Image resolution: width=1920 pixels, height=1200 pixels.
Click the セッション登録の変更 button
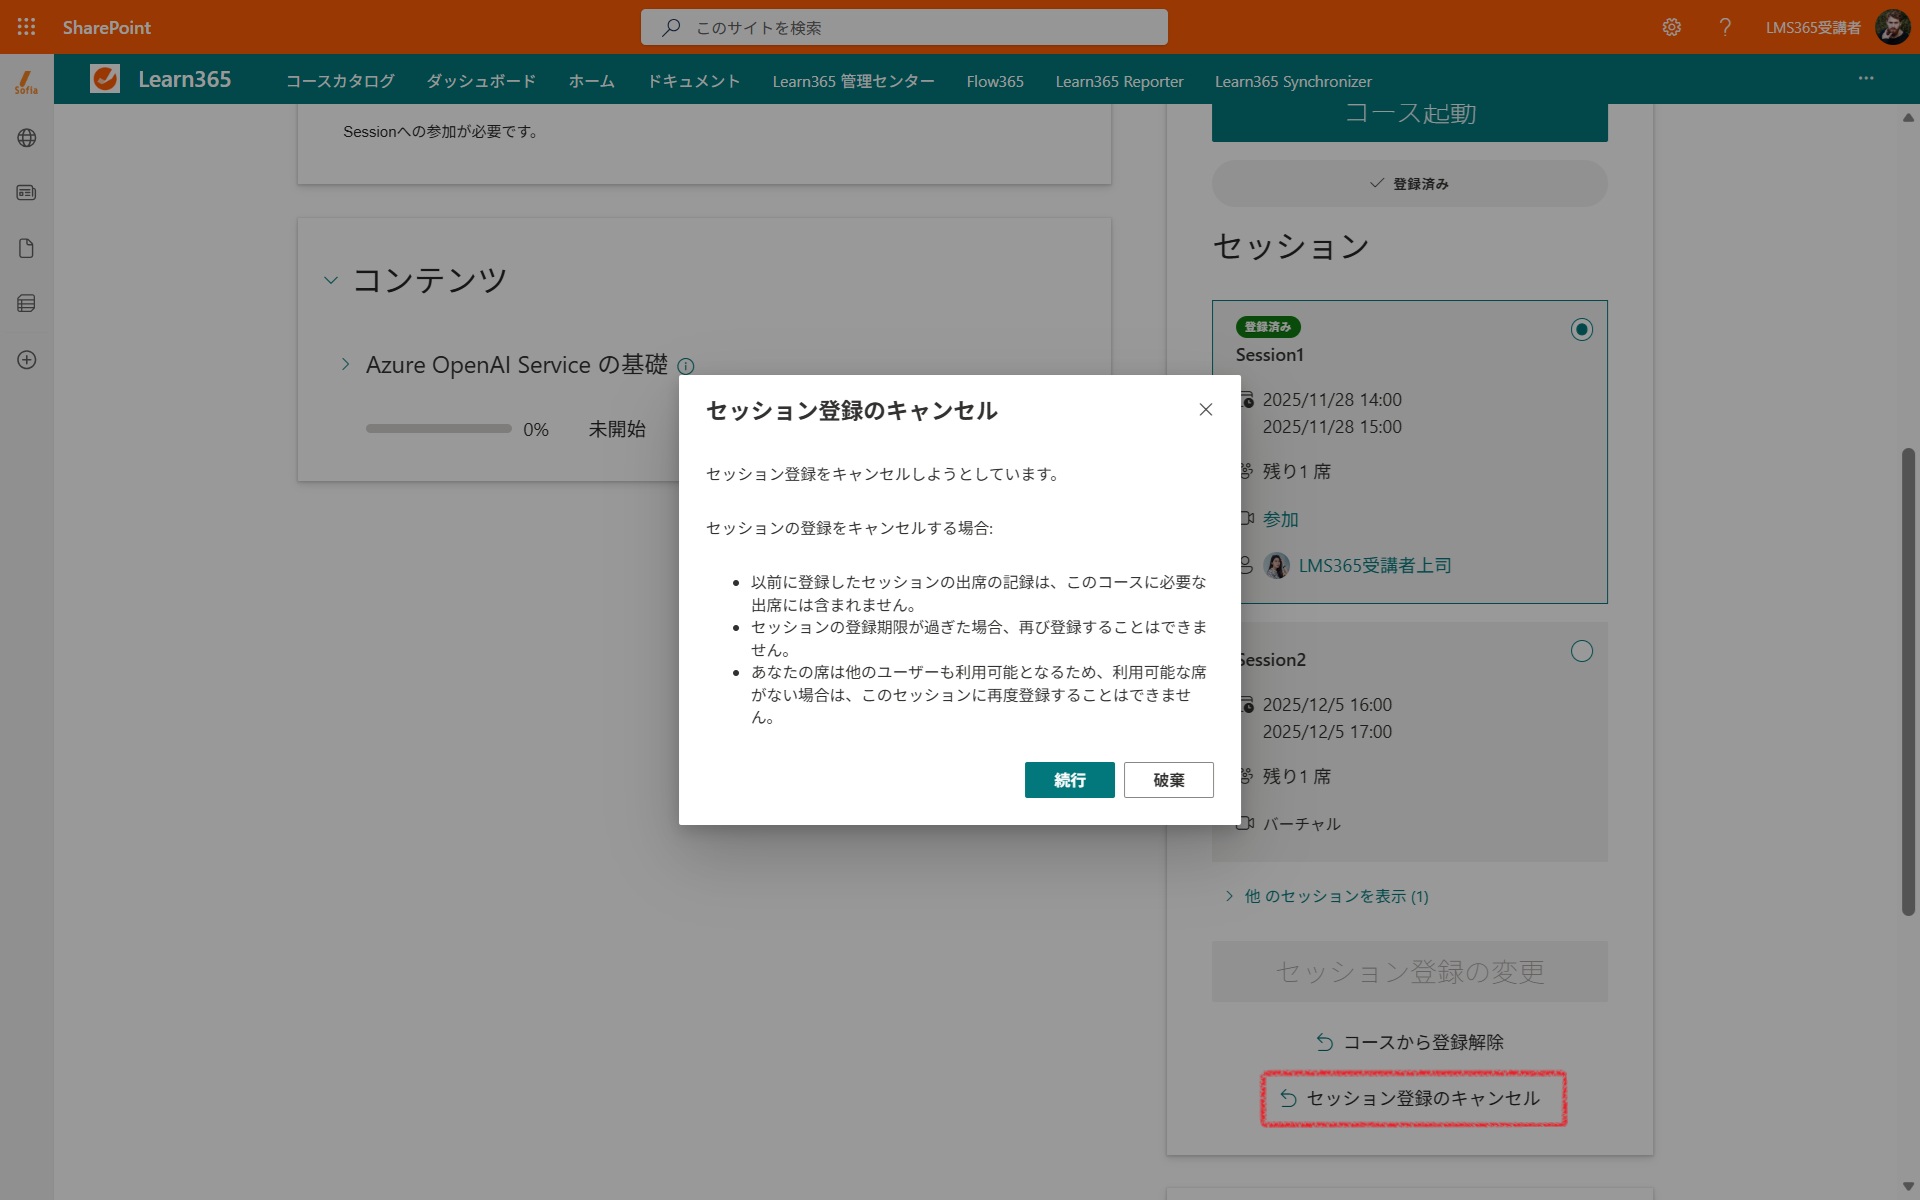coord(1410,972)
